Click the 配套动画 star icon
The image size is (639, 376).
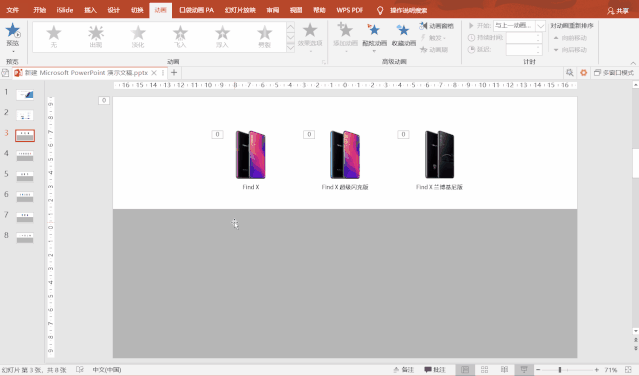(x=374, y=30)
